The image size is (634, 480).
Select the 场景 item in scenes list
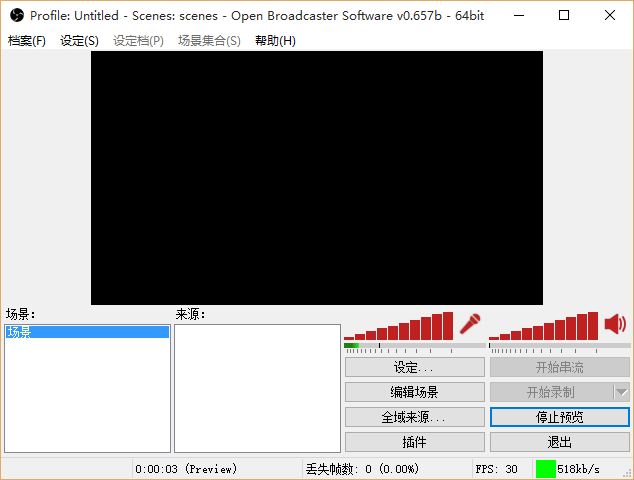pyautogui.click(x=87, y=332)
